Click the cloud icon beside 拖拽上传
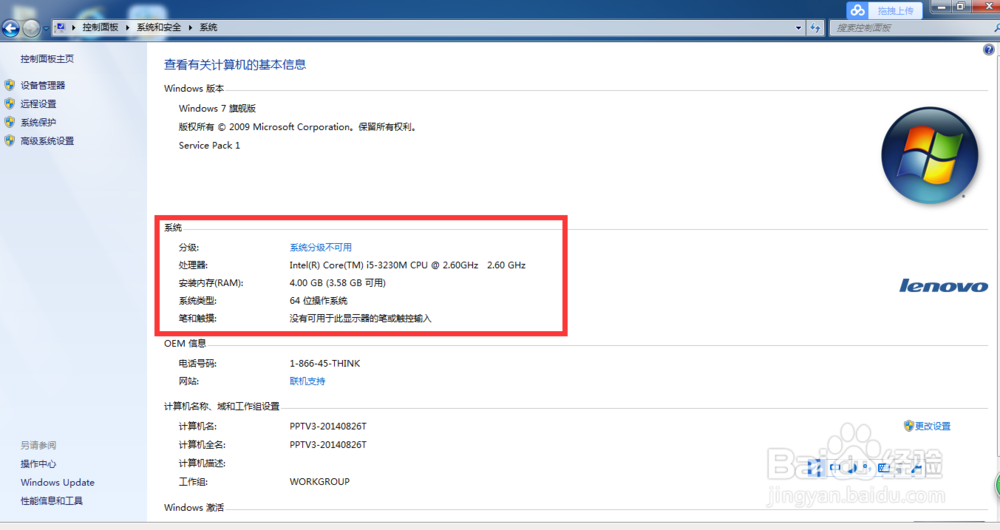Image resolution: width=1000 pixels, height=530 pixels. pyautogui.click(x=858, y=10)
